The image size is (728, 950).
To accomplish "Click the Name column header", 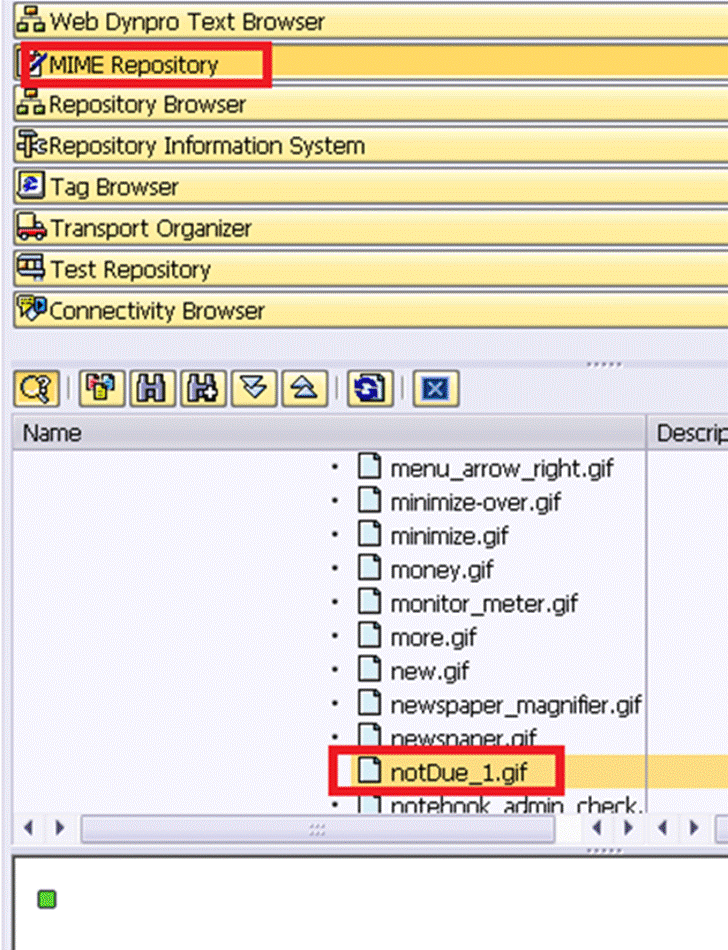I will click(329, 433).
